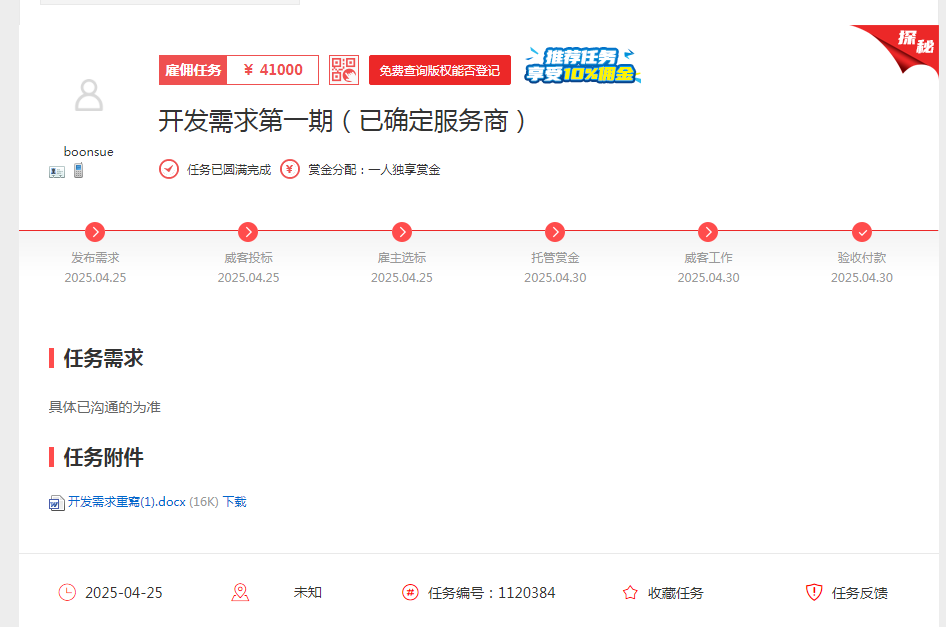Viewport: 946px width, 627px height.
Task: Click the mobile phone verification badge icon
Action: pos(78,171)
